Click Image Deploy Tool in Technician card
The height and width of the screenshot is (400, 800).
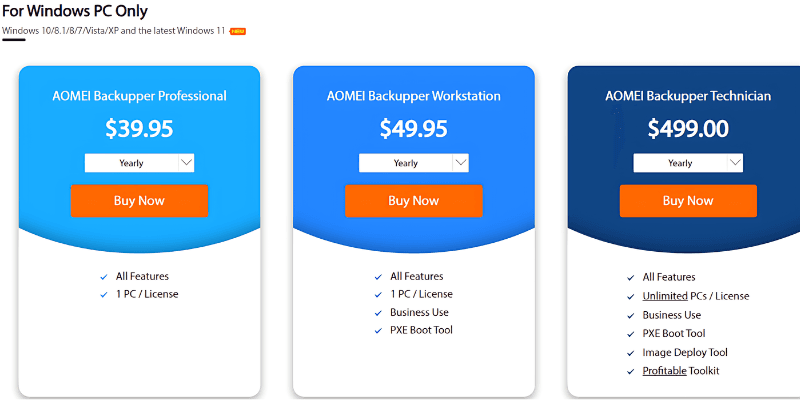(685, 353)
